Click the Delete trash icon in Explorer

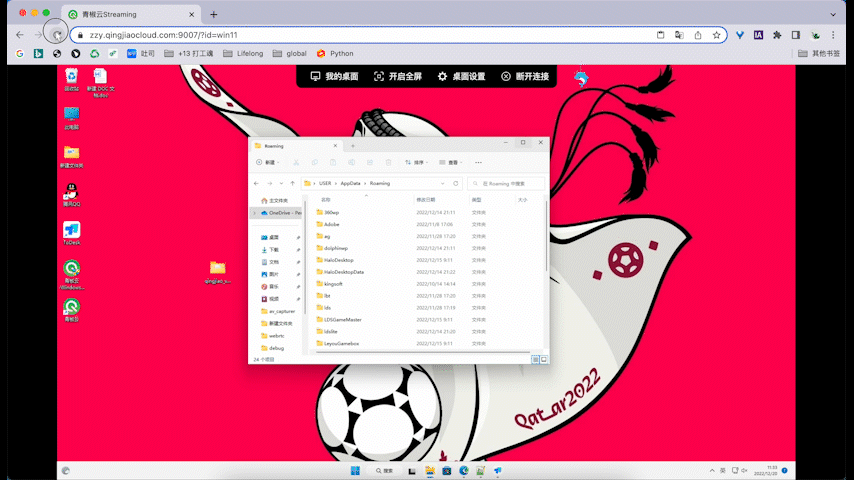pos(388,162)
